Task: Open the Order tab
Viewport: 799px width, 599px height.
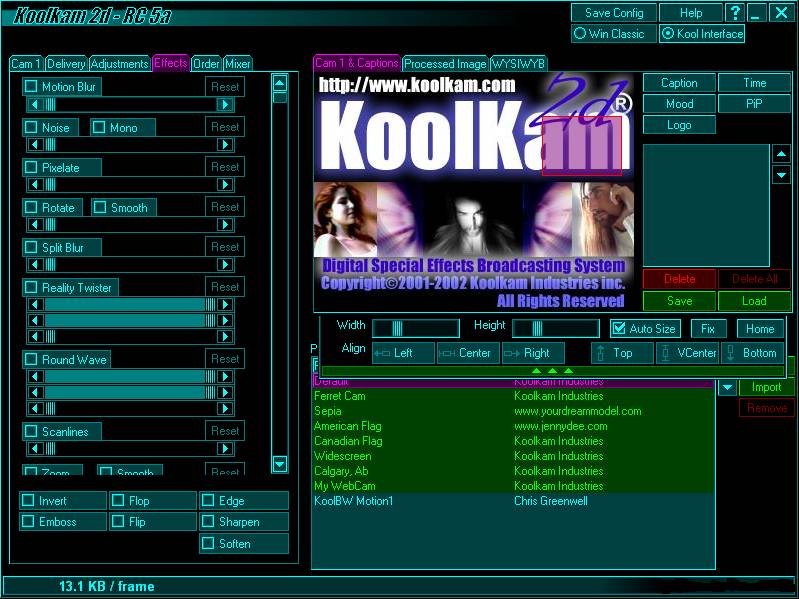Action: [x=206, y=64]
